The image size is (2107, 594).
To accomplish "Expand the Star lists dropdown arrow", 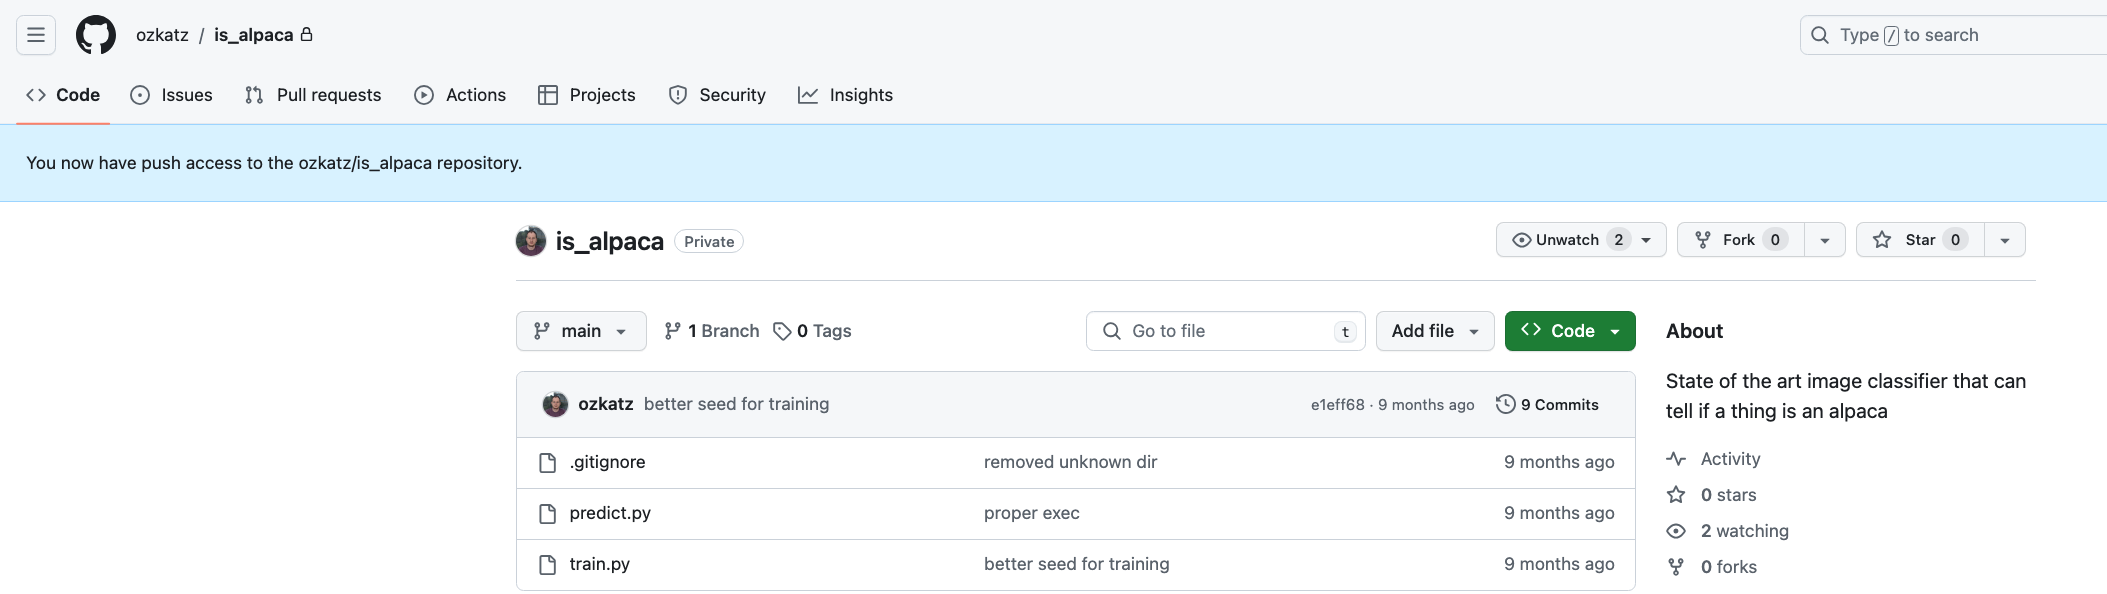I will pos(2005,240).
